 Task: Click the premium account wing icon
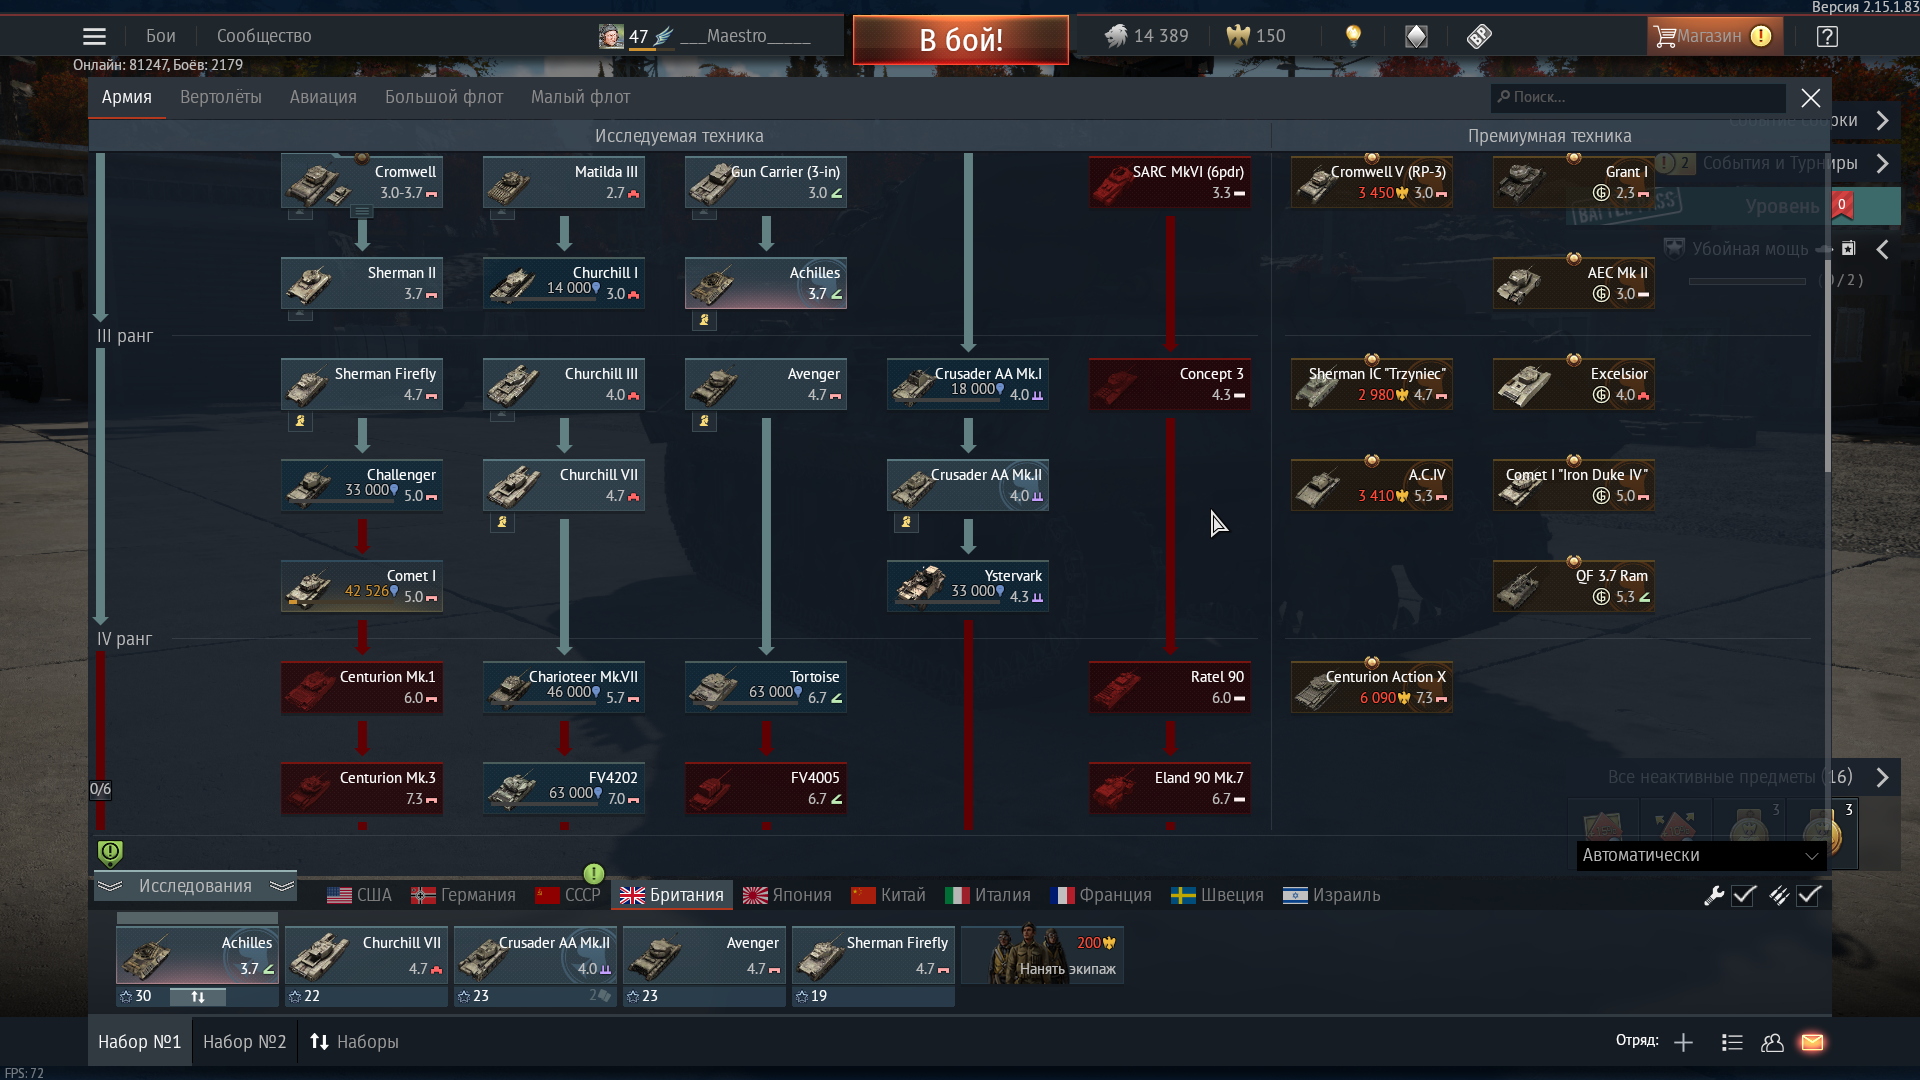click(663, 36)
